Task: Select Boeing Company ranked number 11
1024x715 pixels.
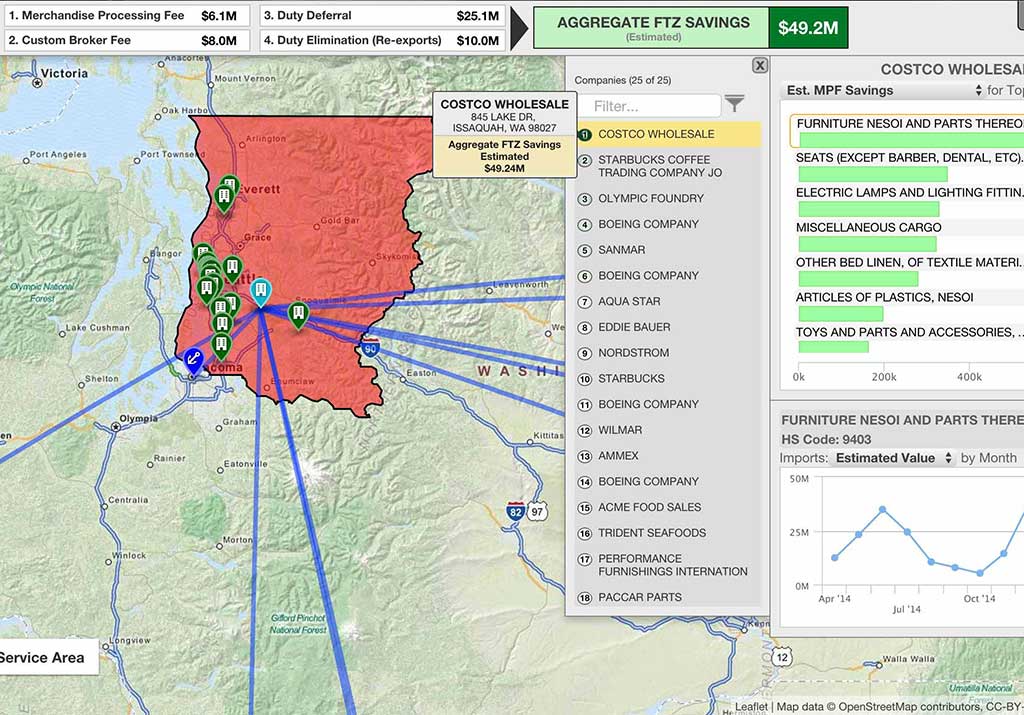Action: 669,404
